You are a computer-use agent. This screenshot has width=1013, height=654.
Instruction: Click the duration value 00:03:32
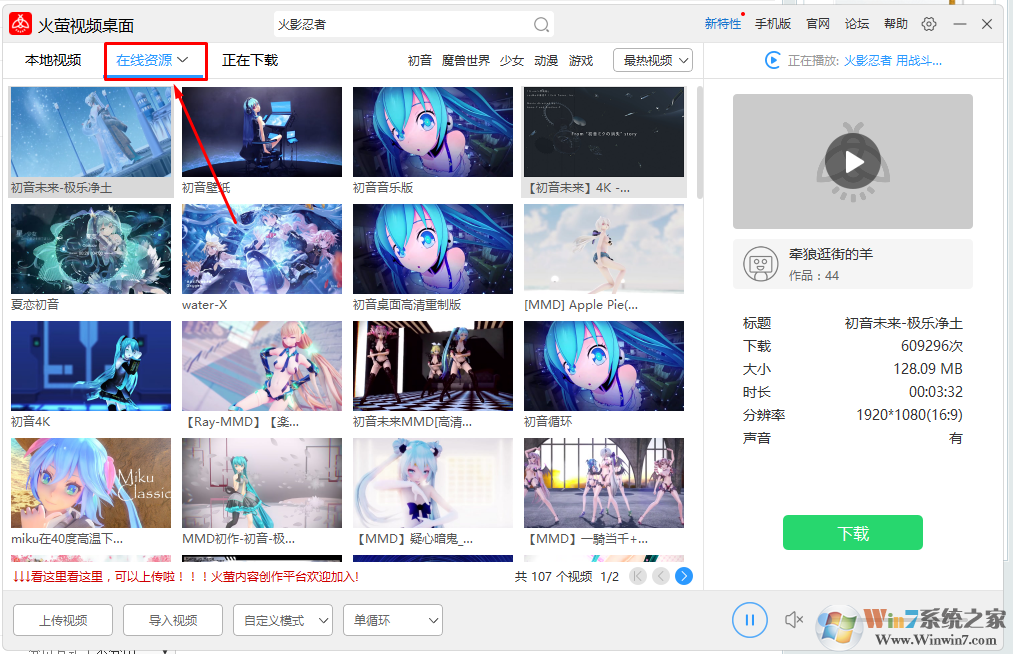pyautogui.click(x=935, y=392)
